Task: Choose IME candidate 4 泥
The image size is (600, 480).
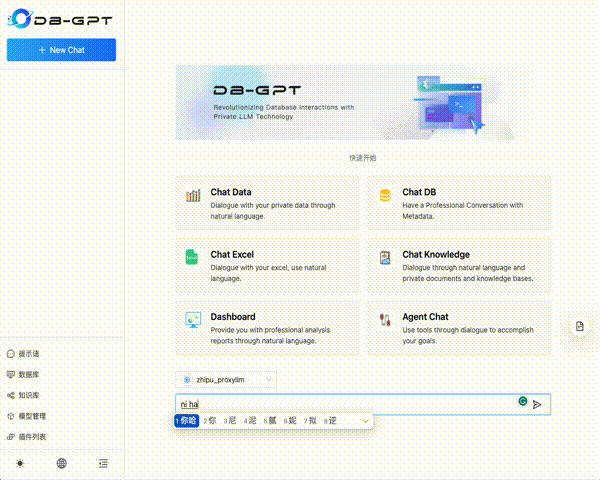Action: [x=250, y=421]
